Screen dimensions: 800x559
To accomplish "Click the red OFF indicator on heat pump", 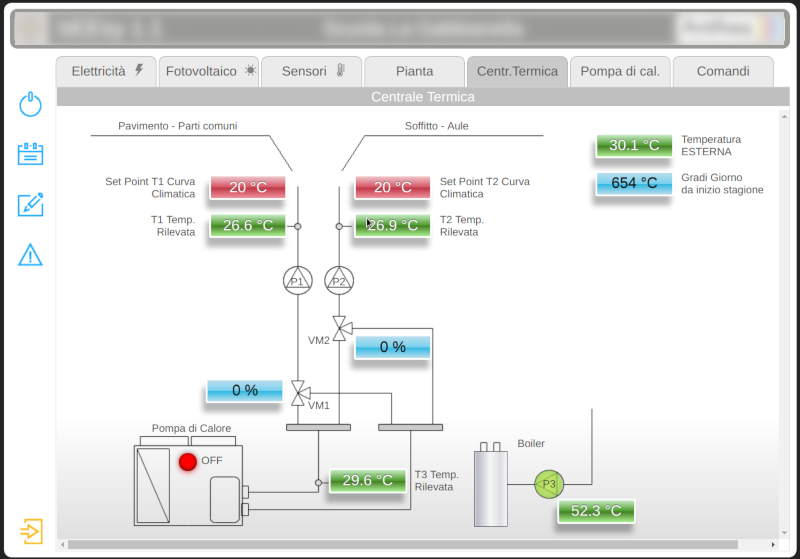I will (188, 462).
